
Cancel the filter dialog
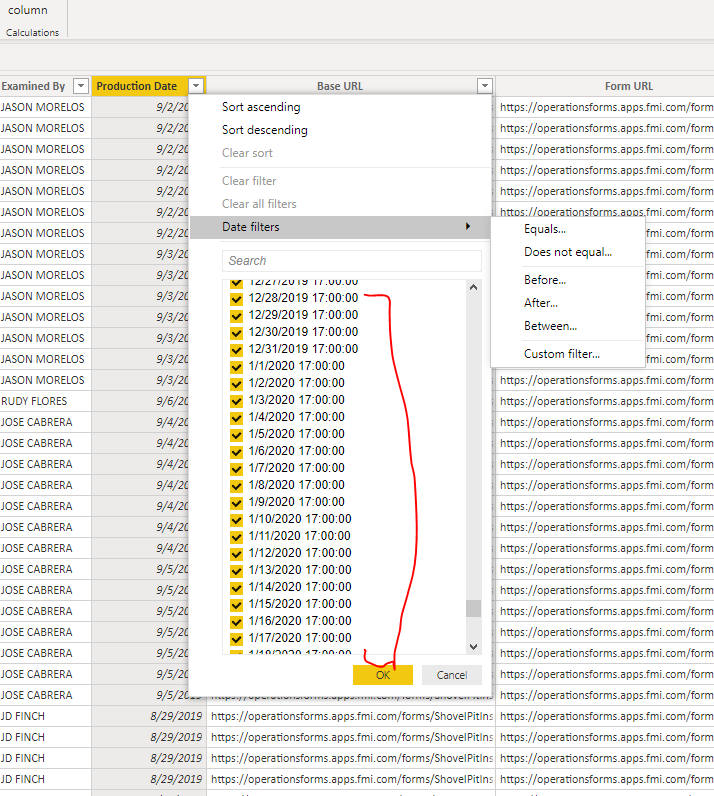[x=451, y=675]
